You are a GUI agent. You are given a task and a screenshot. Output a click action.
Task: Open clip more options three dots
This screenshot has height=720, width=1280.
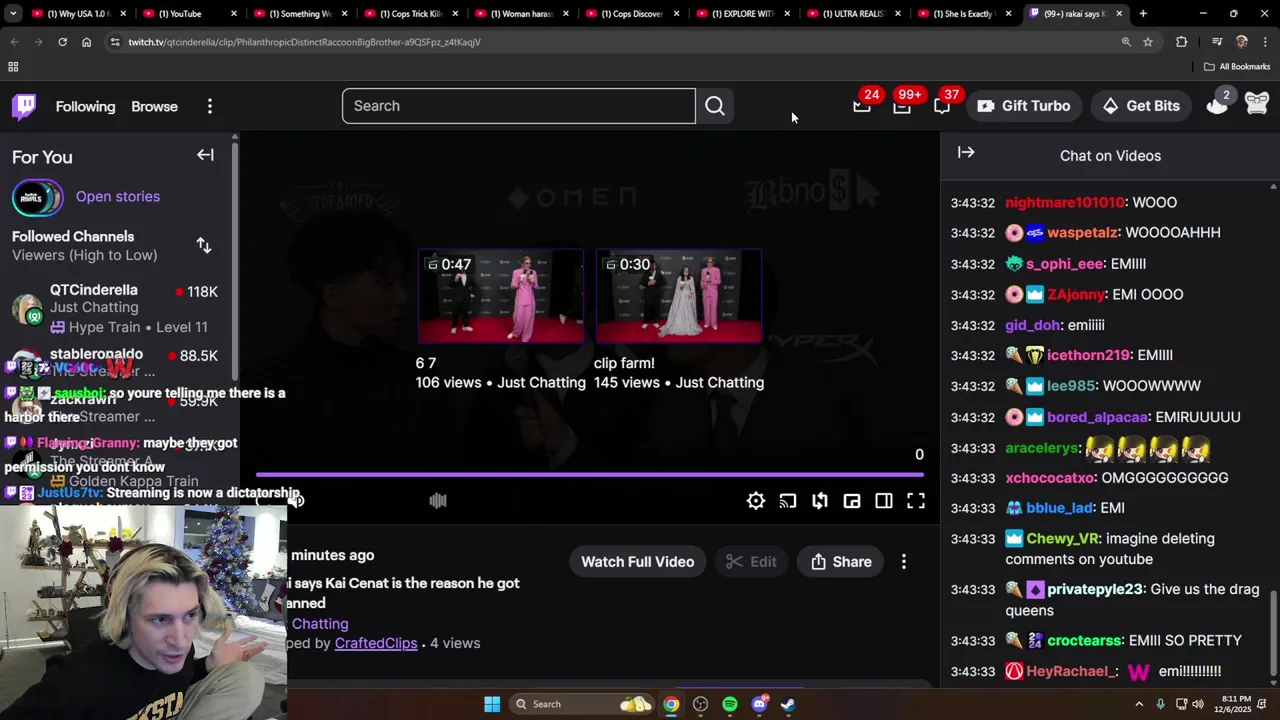coord(904,562)
